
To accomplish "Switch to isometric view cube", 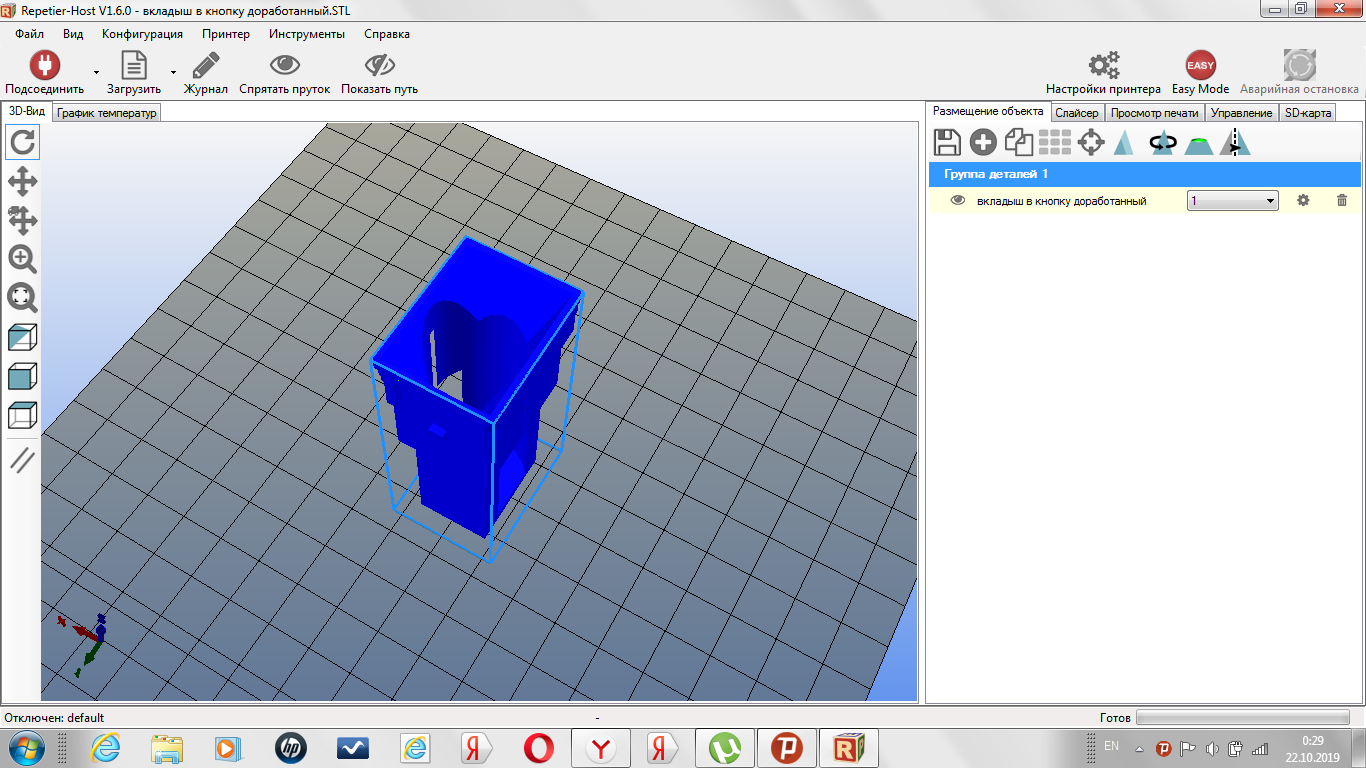I will click(22, 338).
